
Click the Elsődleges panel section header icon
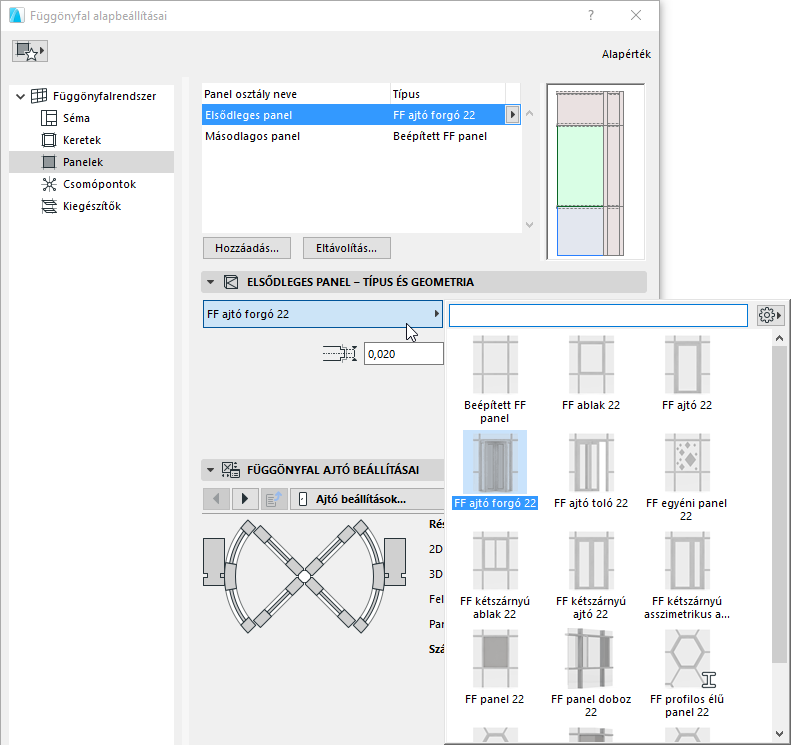231,282
